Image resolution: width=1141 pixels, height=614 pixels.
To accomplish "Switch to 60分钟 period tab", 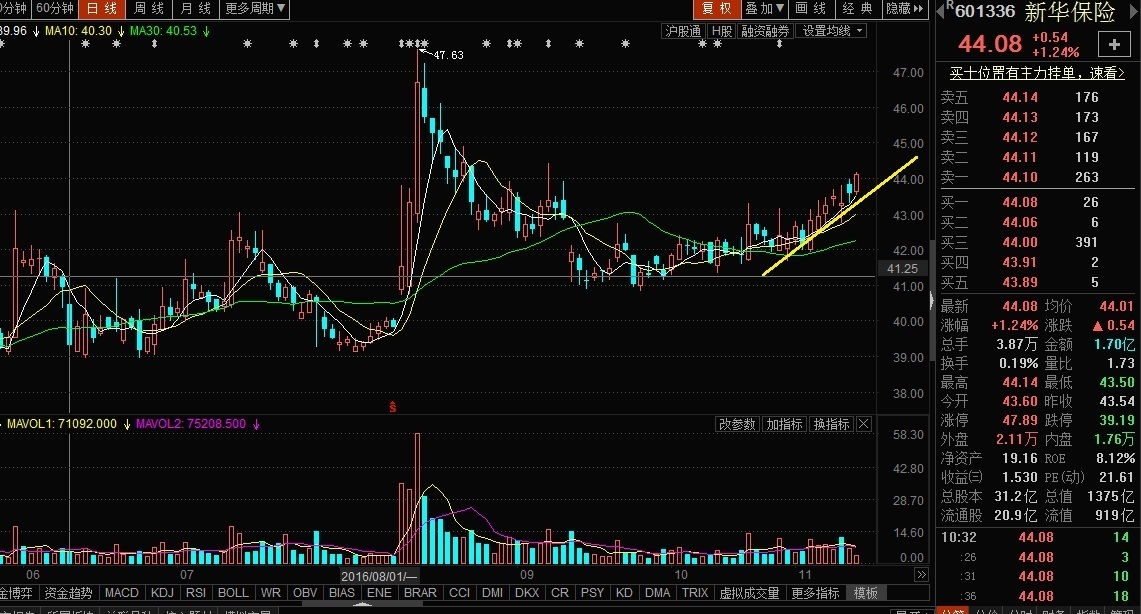I will (x=55, y=9).
